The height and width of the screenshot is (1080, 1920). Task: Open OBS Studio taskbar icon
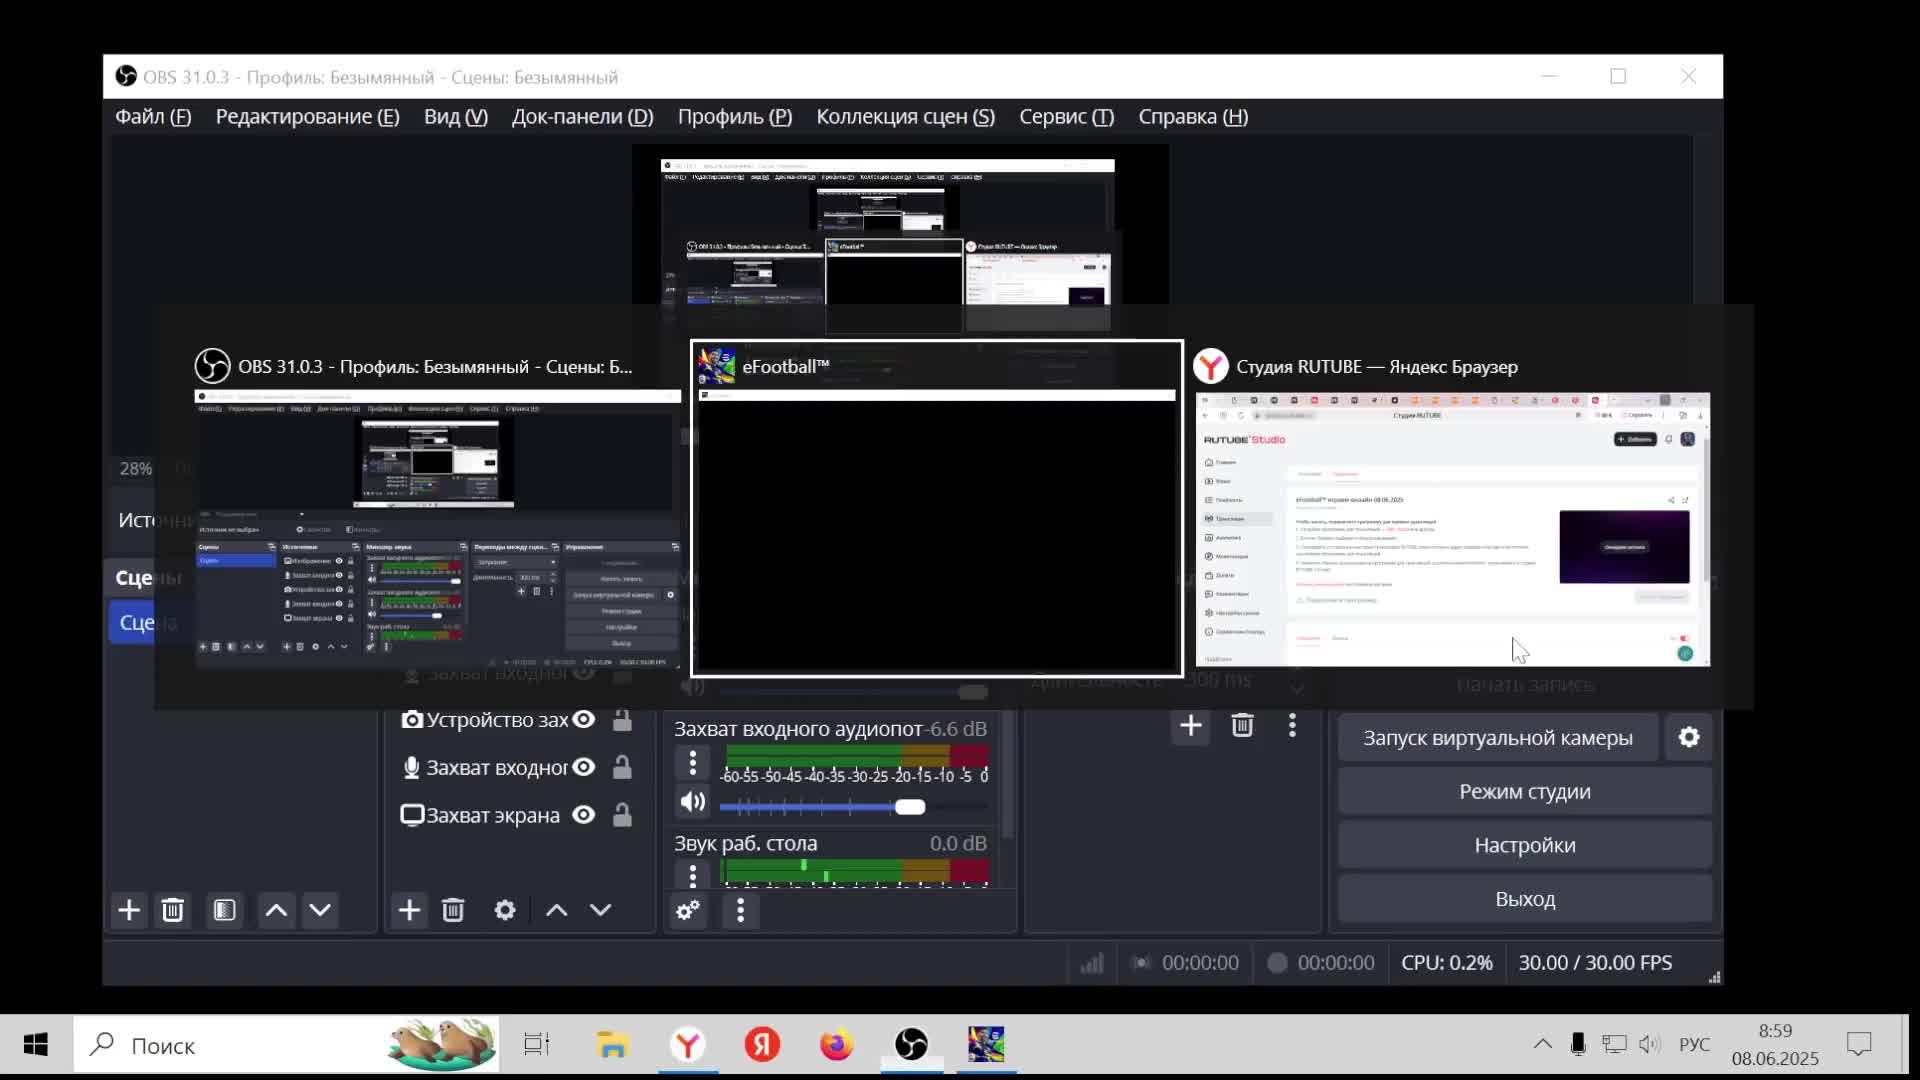911,1046
